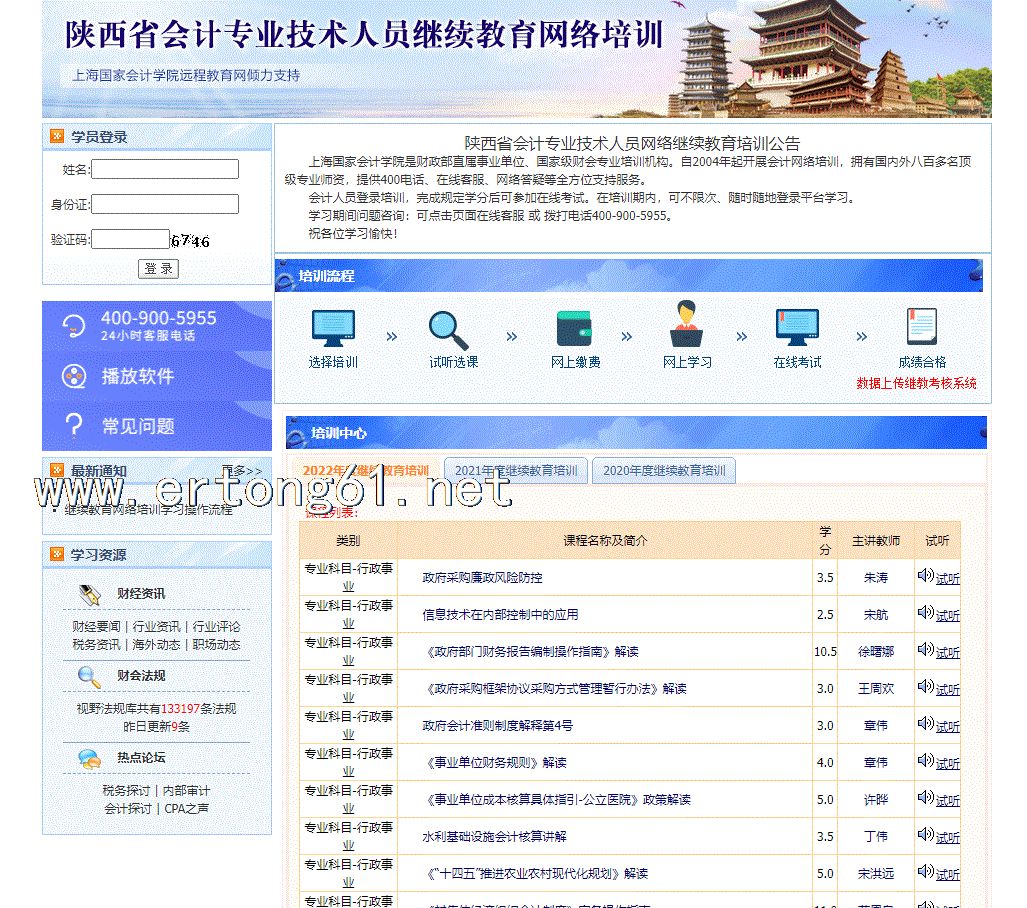Viewport: 1027px width, 908px height.
Task: Click the 试听选课 magnifier icon
Action: pos(448,329)
